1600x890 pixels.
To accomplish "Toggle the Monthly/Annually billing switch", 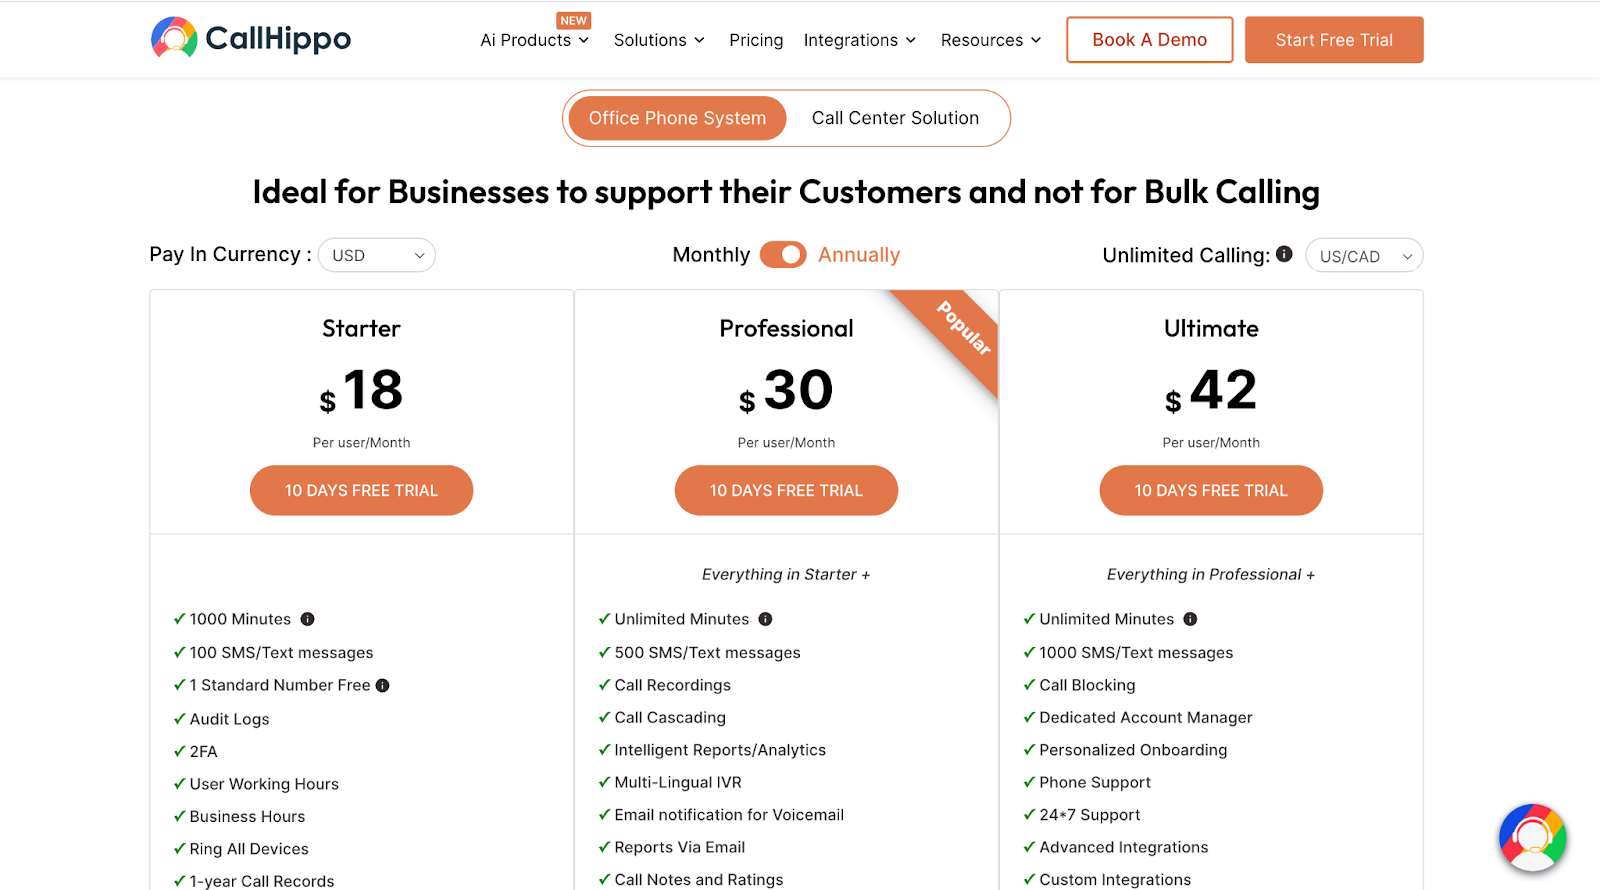I will [x=783, y=255].
